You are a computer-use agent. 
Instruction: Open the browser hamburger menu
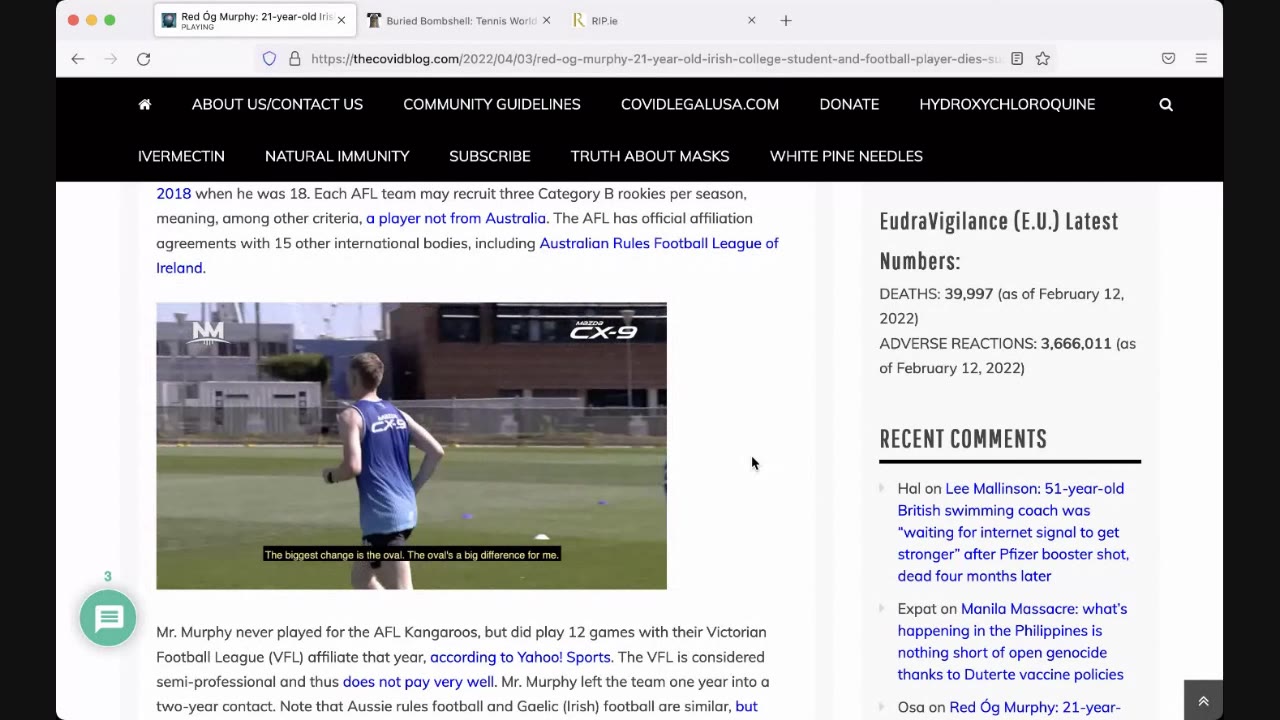(1201, 59)
